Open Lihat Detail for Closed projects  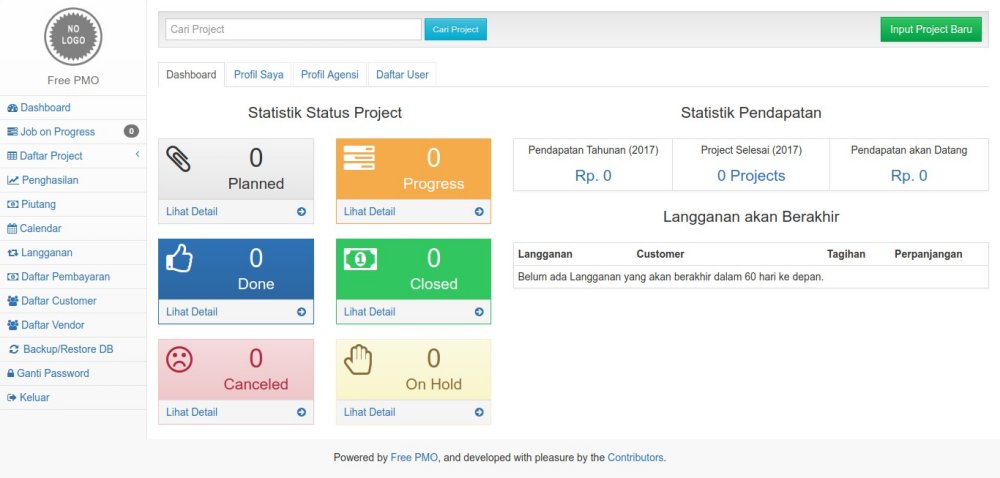pyautogui.click(x=369, y=312)
